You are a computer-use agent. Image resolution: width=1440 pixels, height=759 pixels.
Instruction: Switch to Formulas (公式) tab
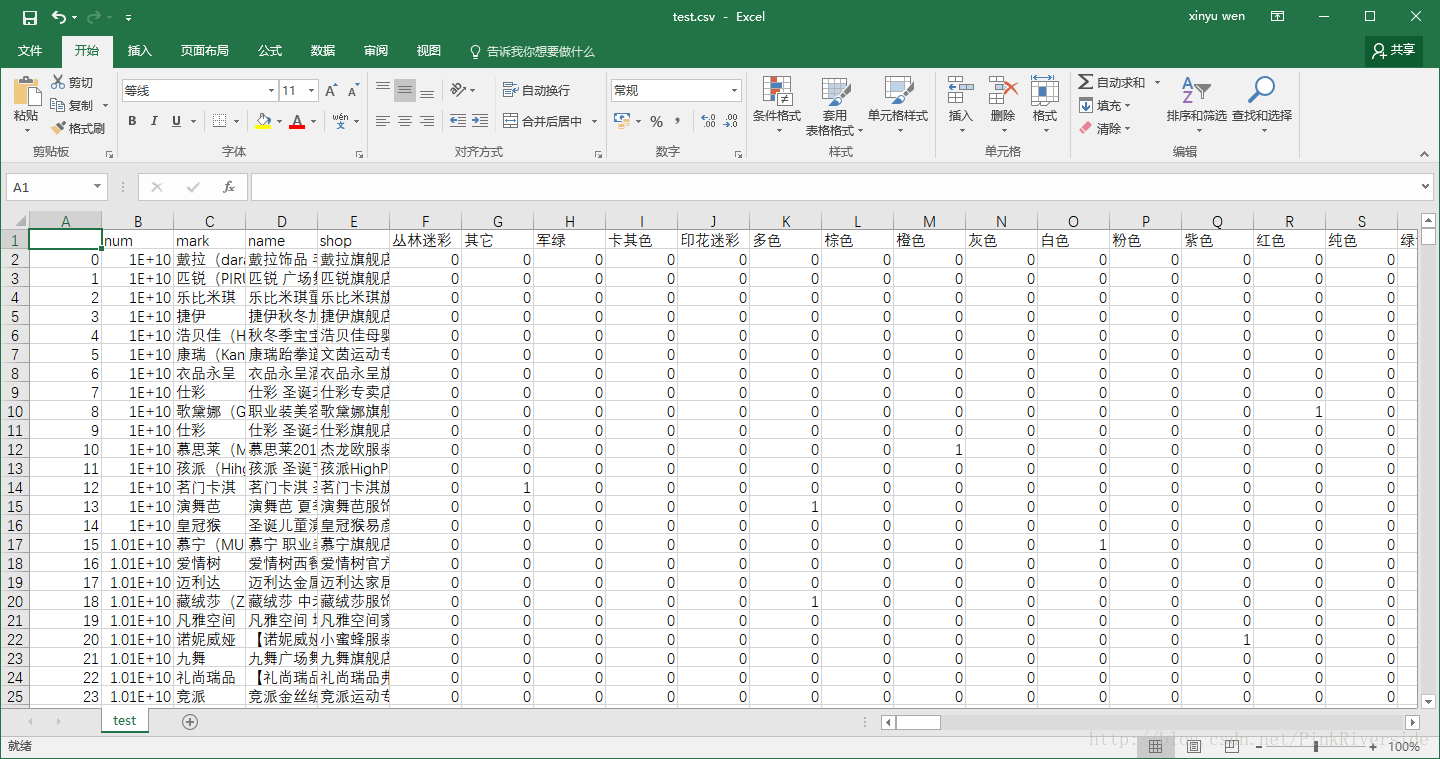pyautogui.click(x=270, y=51)
